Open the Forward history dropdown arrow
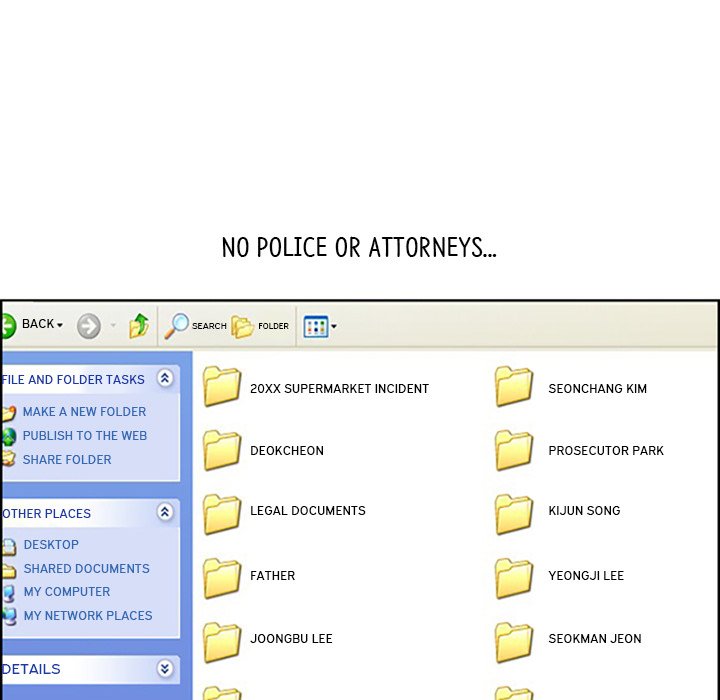The width and height of the screenshot is (720, 700). (113, 326)
